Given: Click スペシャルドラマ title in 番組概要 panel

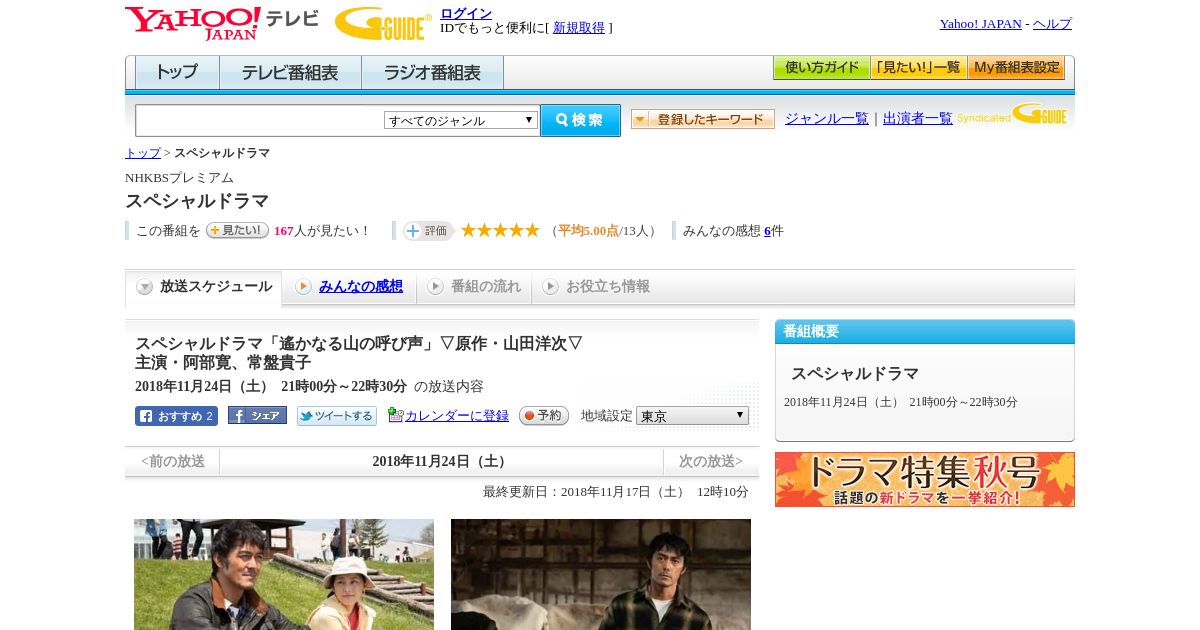Looking at the screenshot, I should pyautogui.click(x=855, y=373).
